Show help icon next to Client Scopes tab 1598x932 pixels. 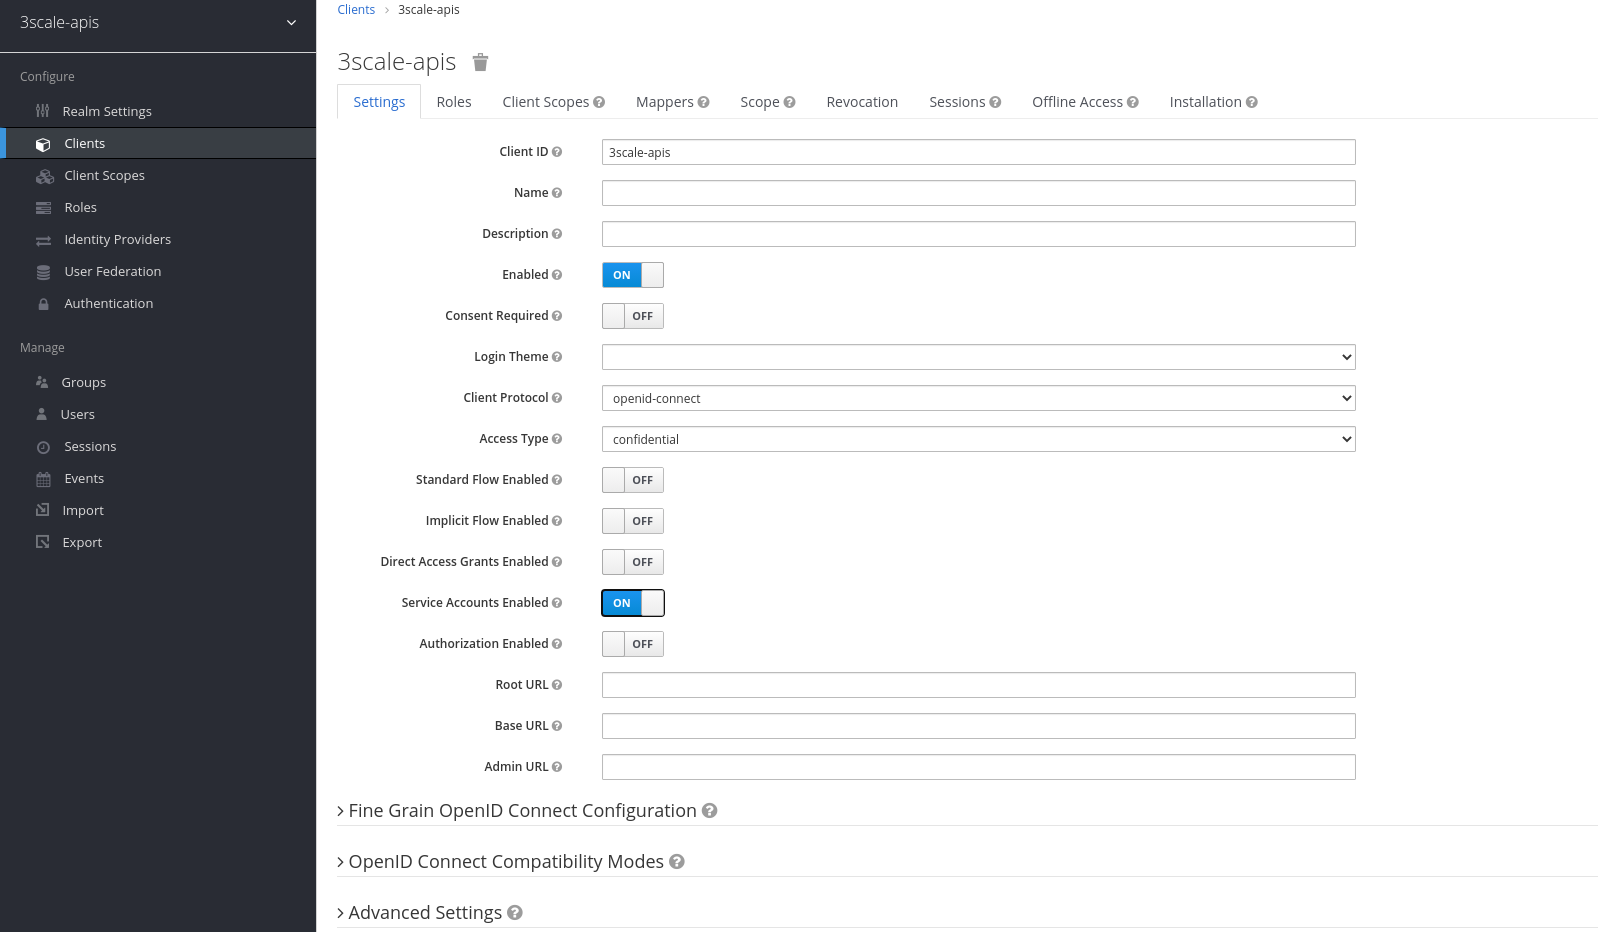599,102
